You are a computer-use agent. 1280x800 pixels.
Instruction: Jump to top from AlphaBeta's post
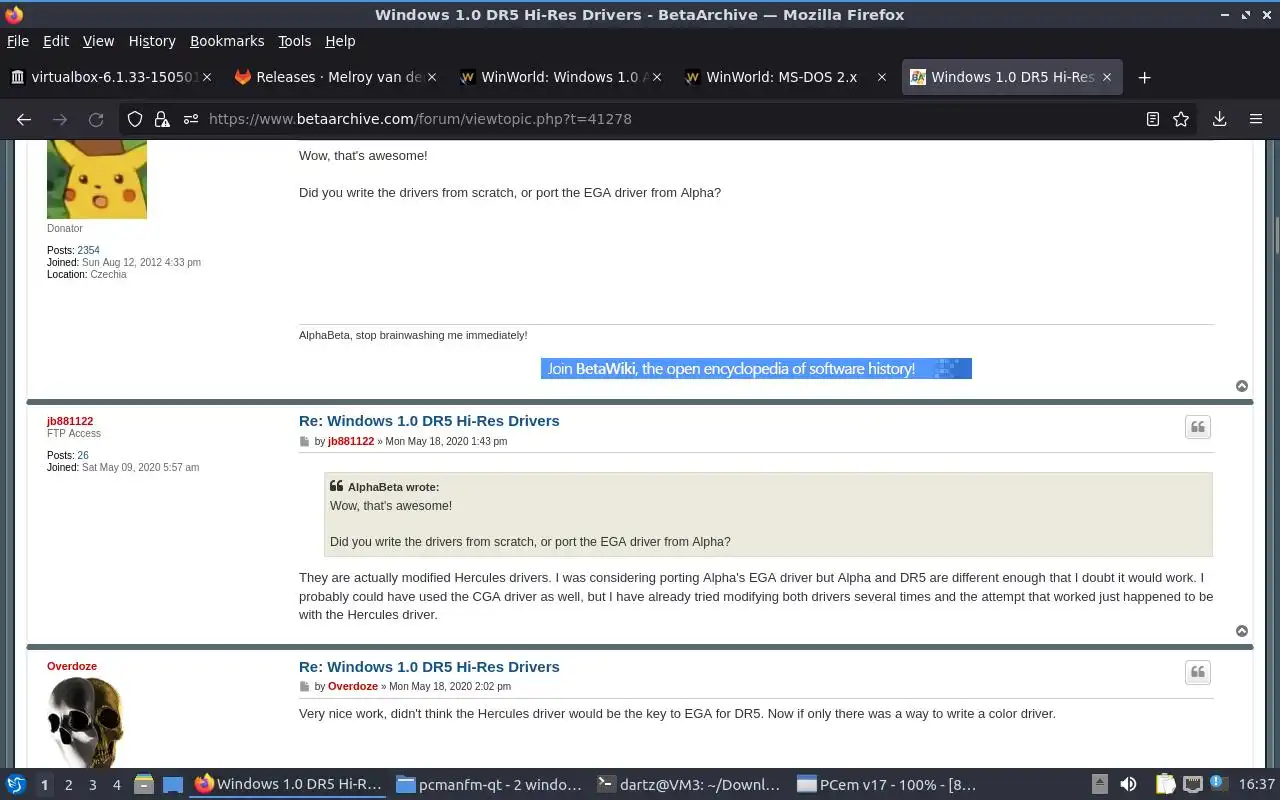1242,386
